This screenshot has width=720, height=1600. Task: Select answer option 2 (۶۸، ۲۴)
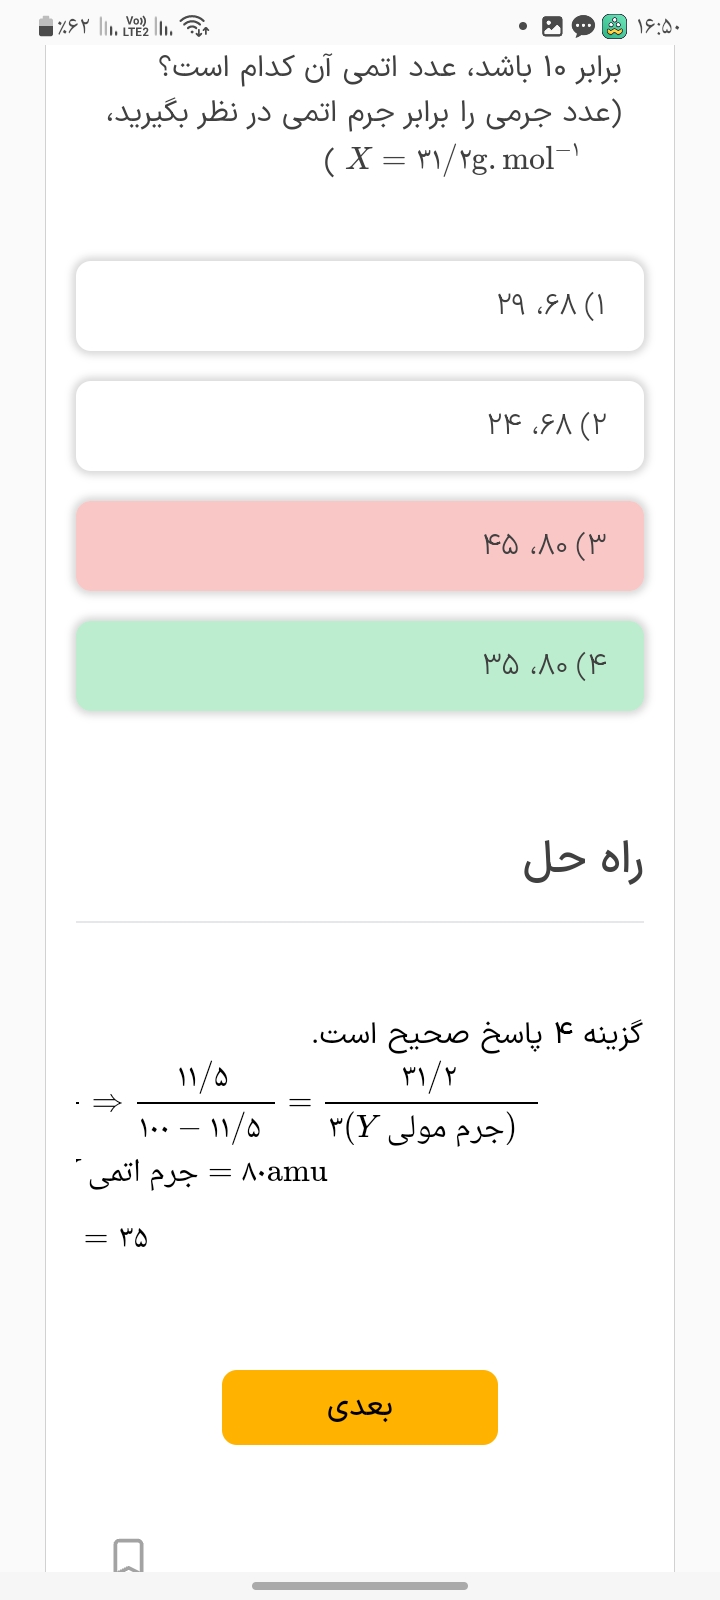coord(360,426)
